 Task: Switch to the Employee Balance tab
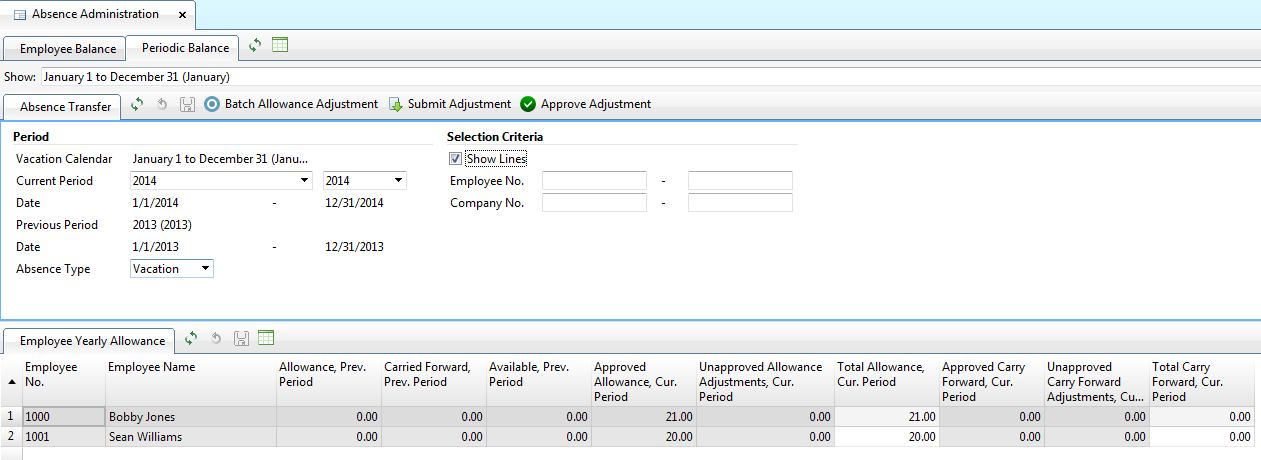coord(68,48)
